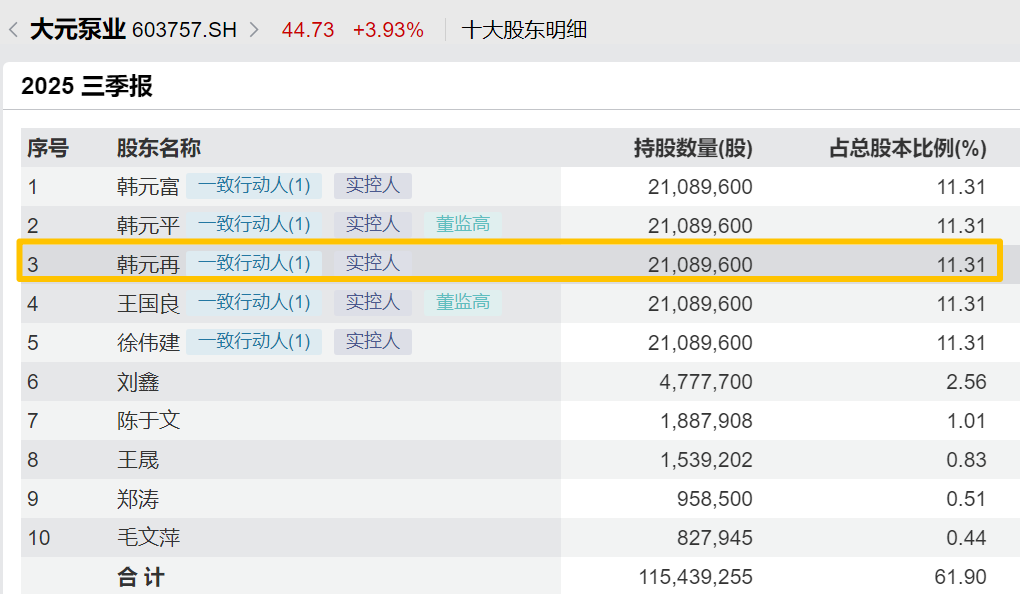Click 韩元富's share count 21,089,600
The image size is (1020, 594).
pos(700,187)
